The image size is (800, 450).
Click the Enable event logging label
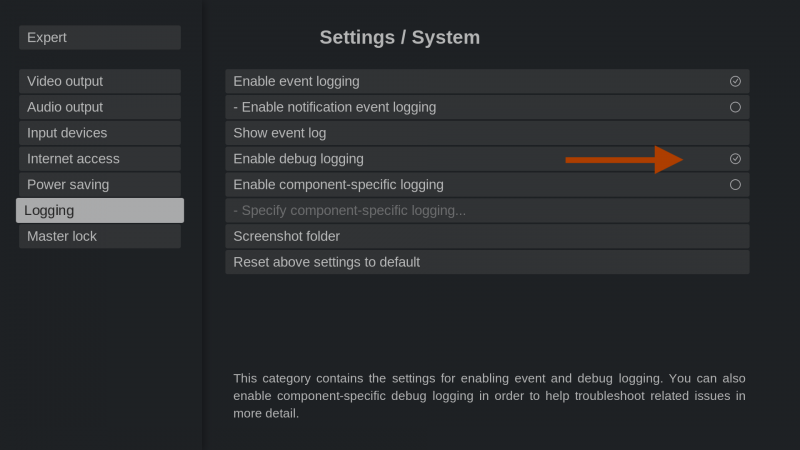(296, 81)
